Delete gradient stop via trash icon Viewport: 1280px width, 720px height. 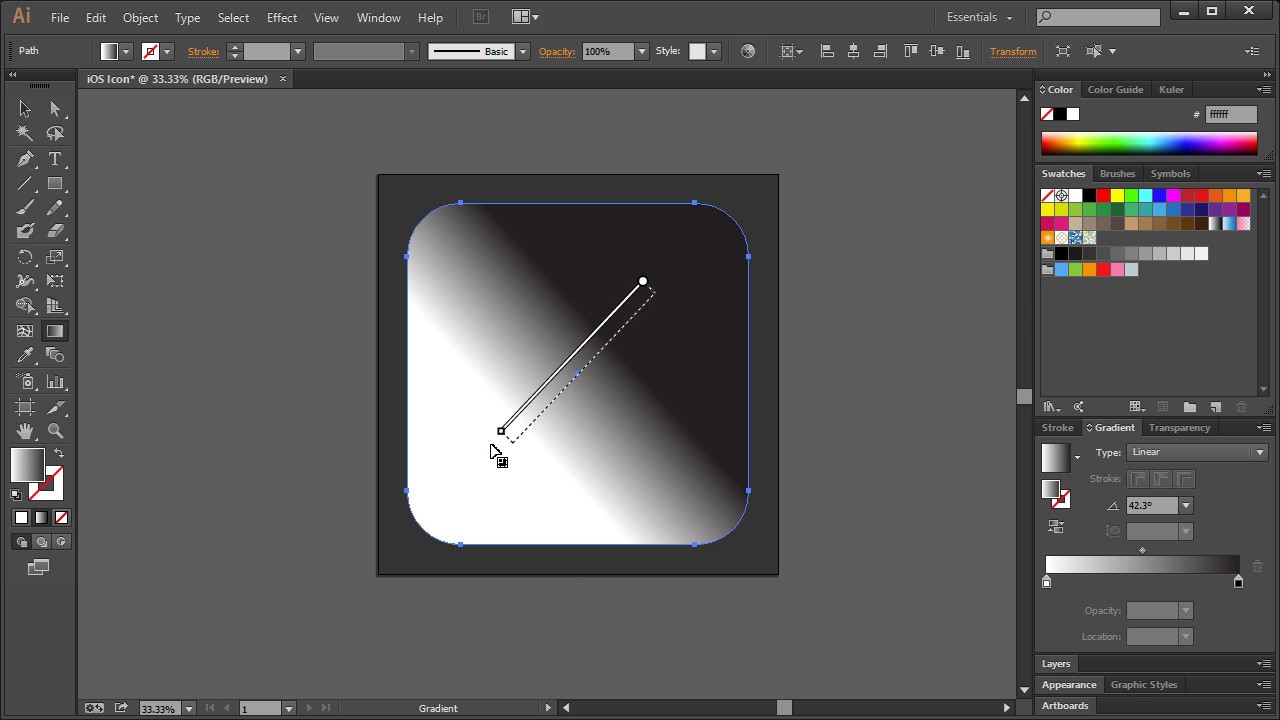point(1257,567)
